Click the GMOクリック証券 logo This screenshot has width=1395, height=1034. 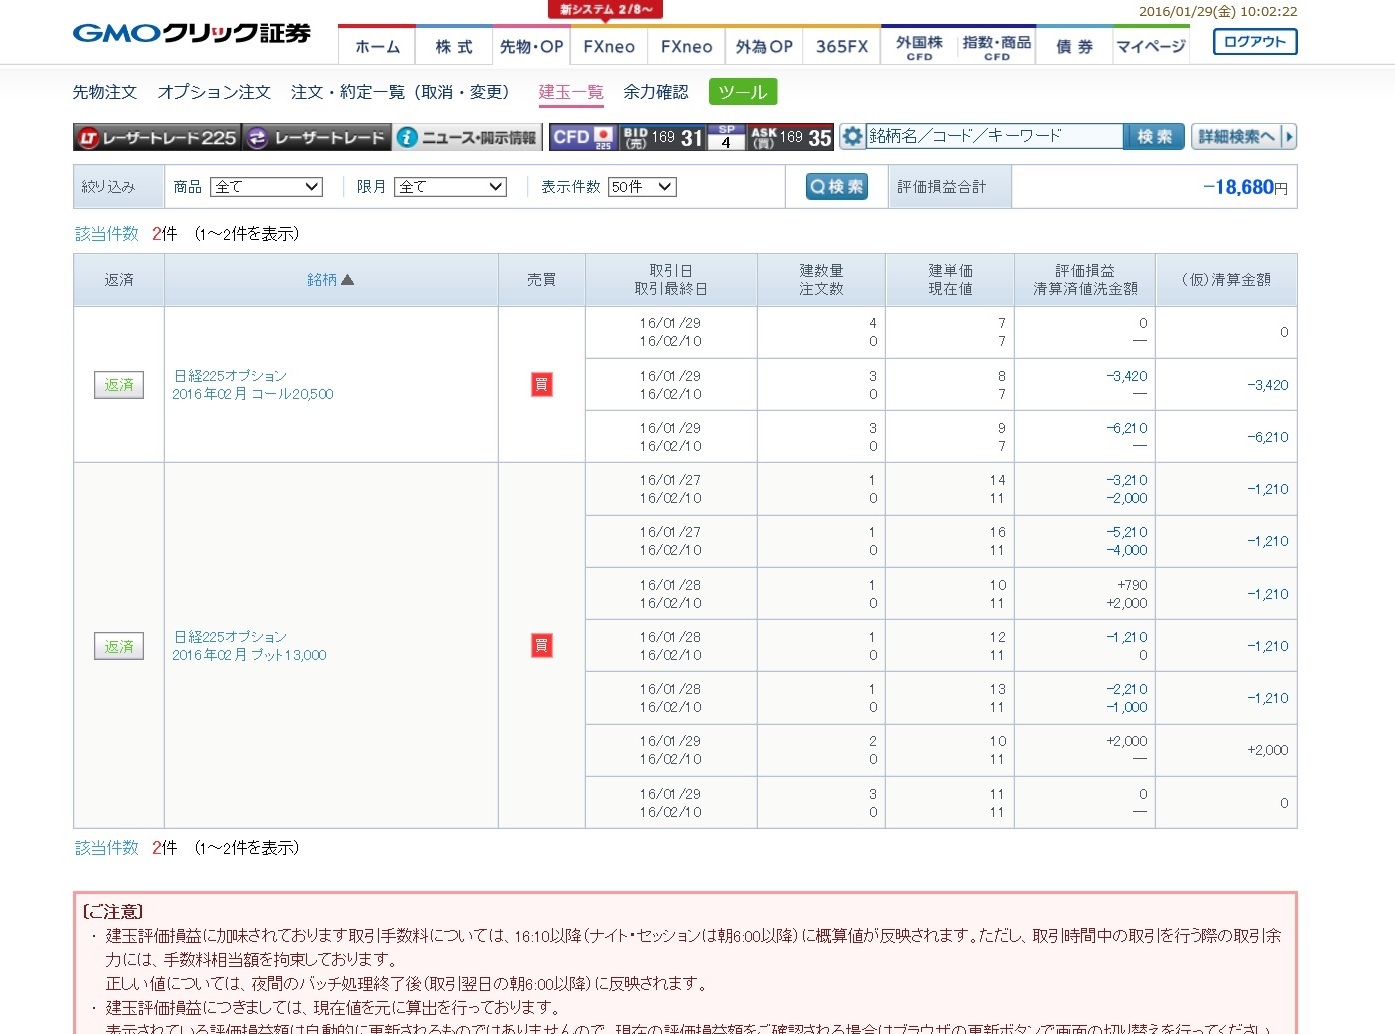[x=192, y=34]
